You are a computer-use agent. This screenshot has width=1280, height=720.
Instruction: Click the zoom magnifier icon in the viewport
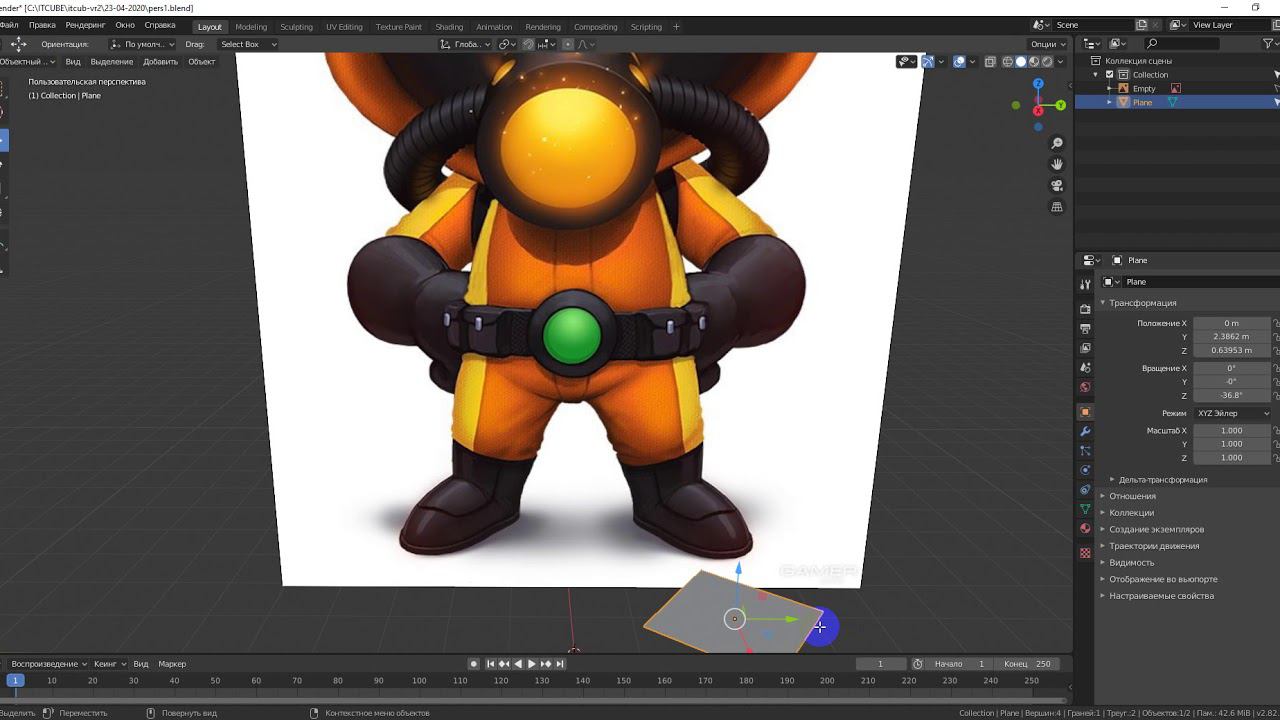[1057, 144]
